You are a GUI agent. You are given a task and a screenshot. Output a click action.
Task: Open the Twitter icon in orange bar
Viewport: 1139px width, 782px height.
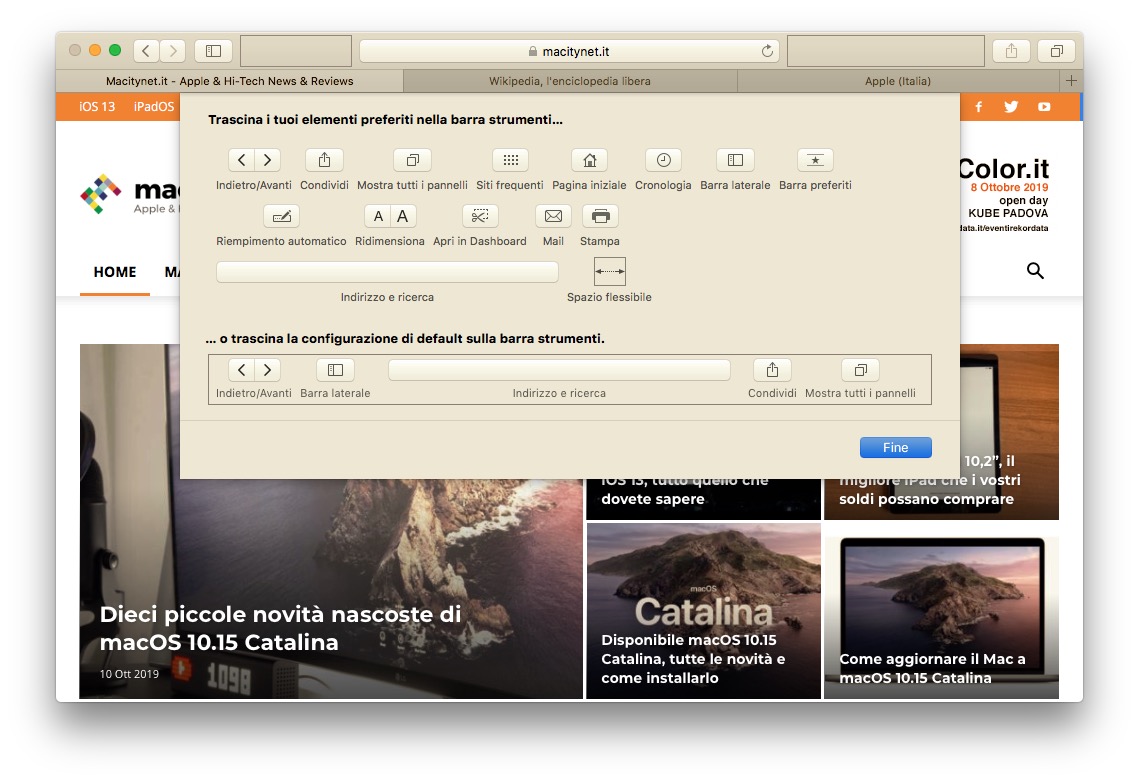click(1010, 107)
